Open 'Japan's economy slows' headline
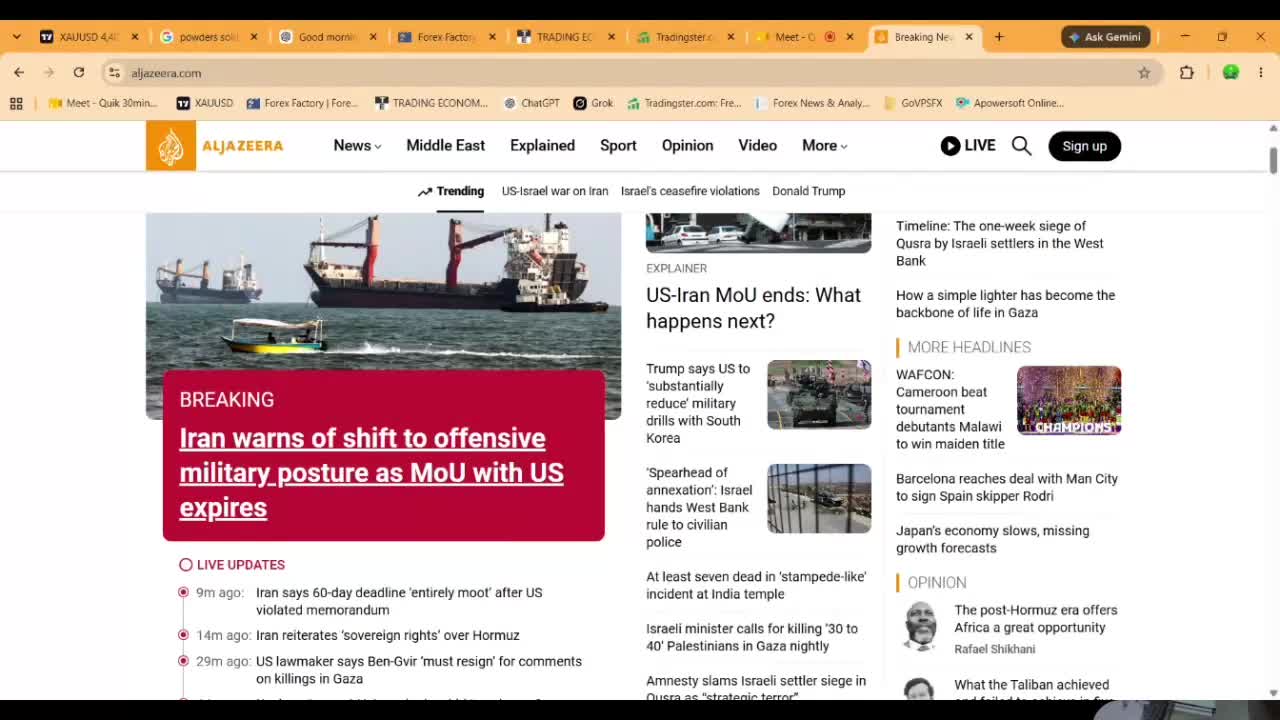This screenshot has height=720, width=1280. point(992,539)
